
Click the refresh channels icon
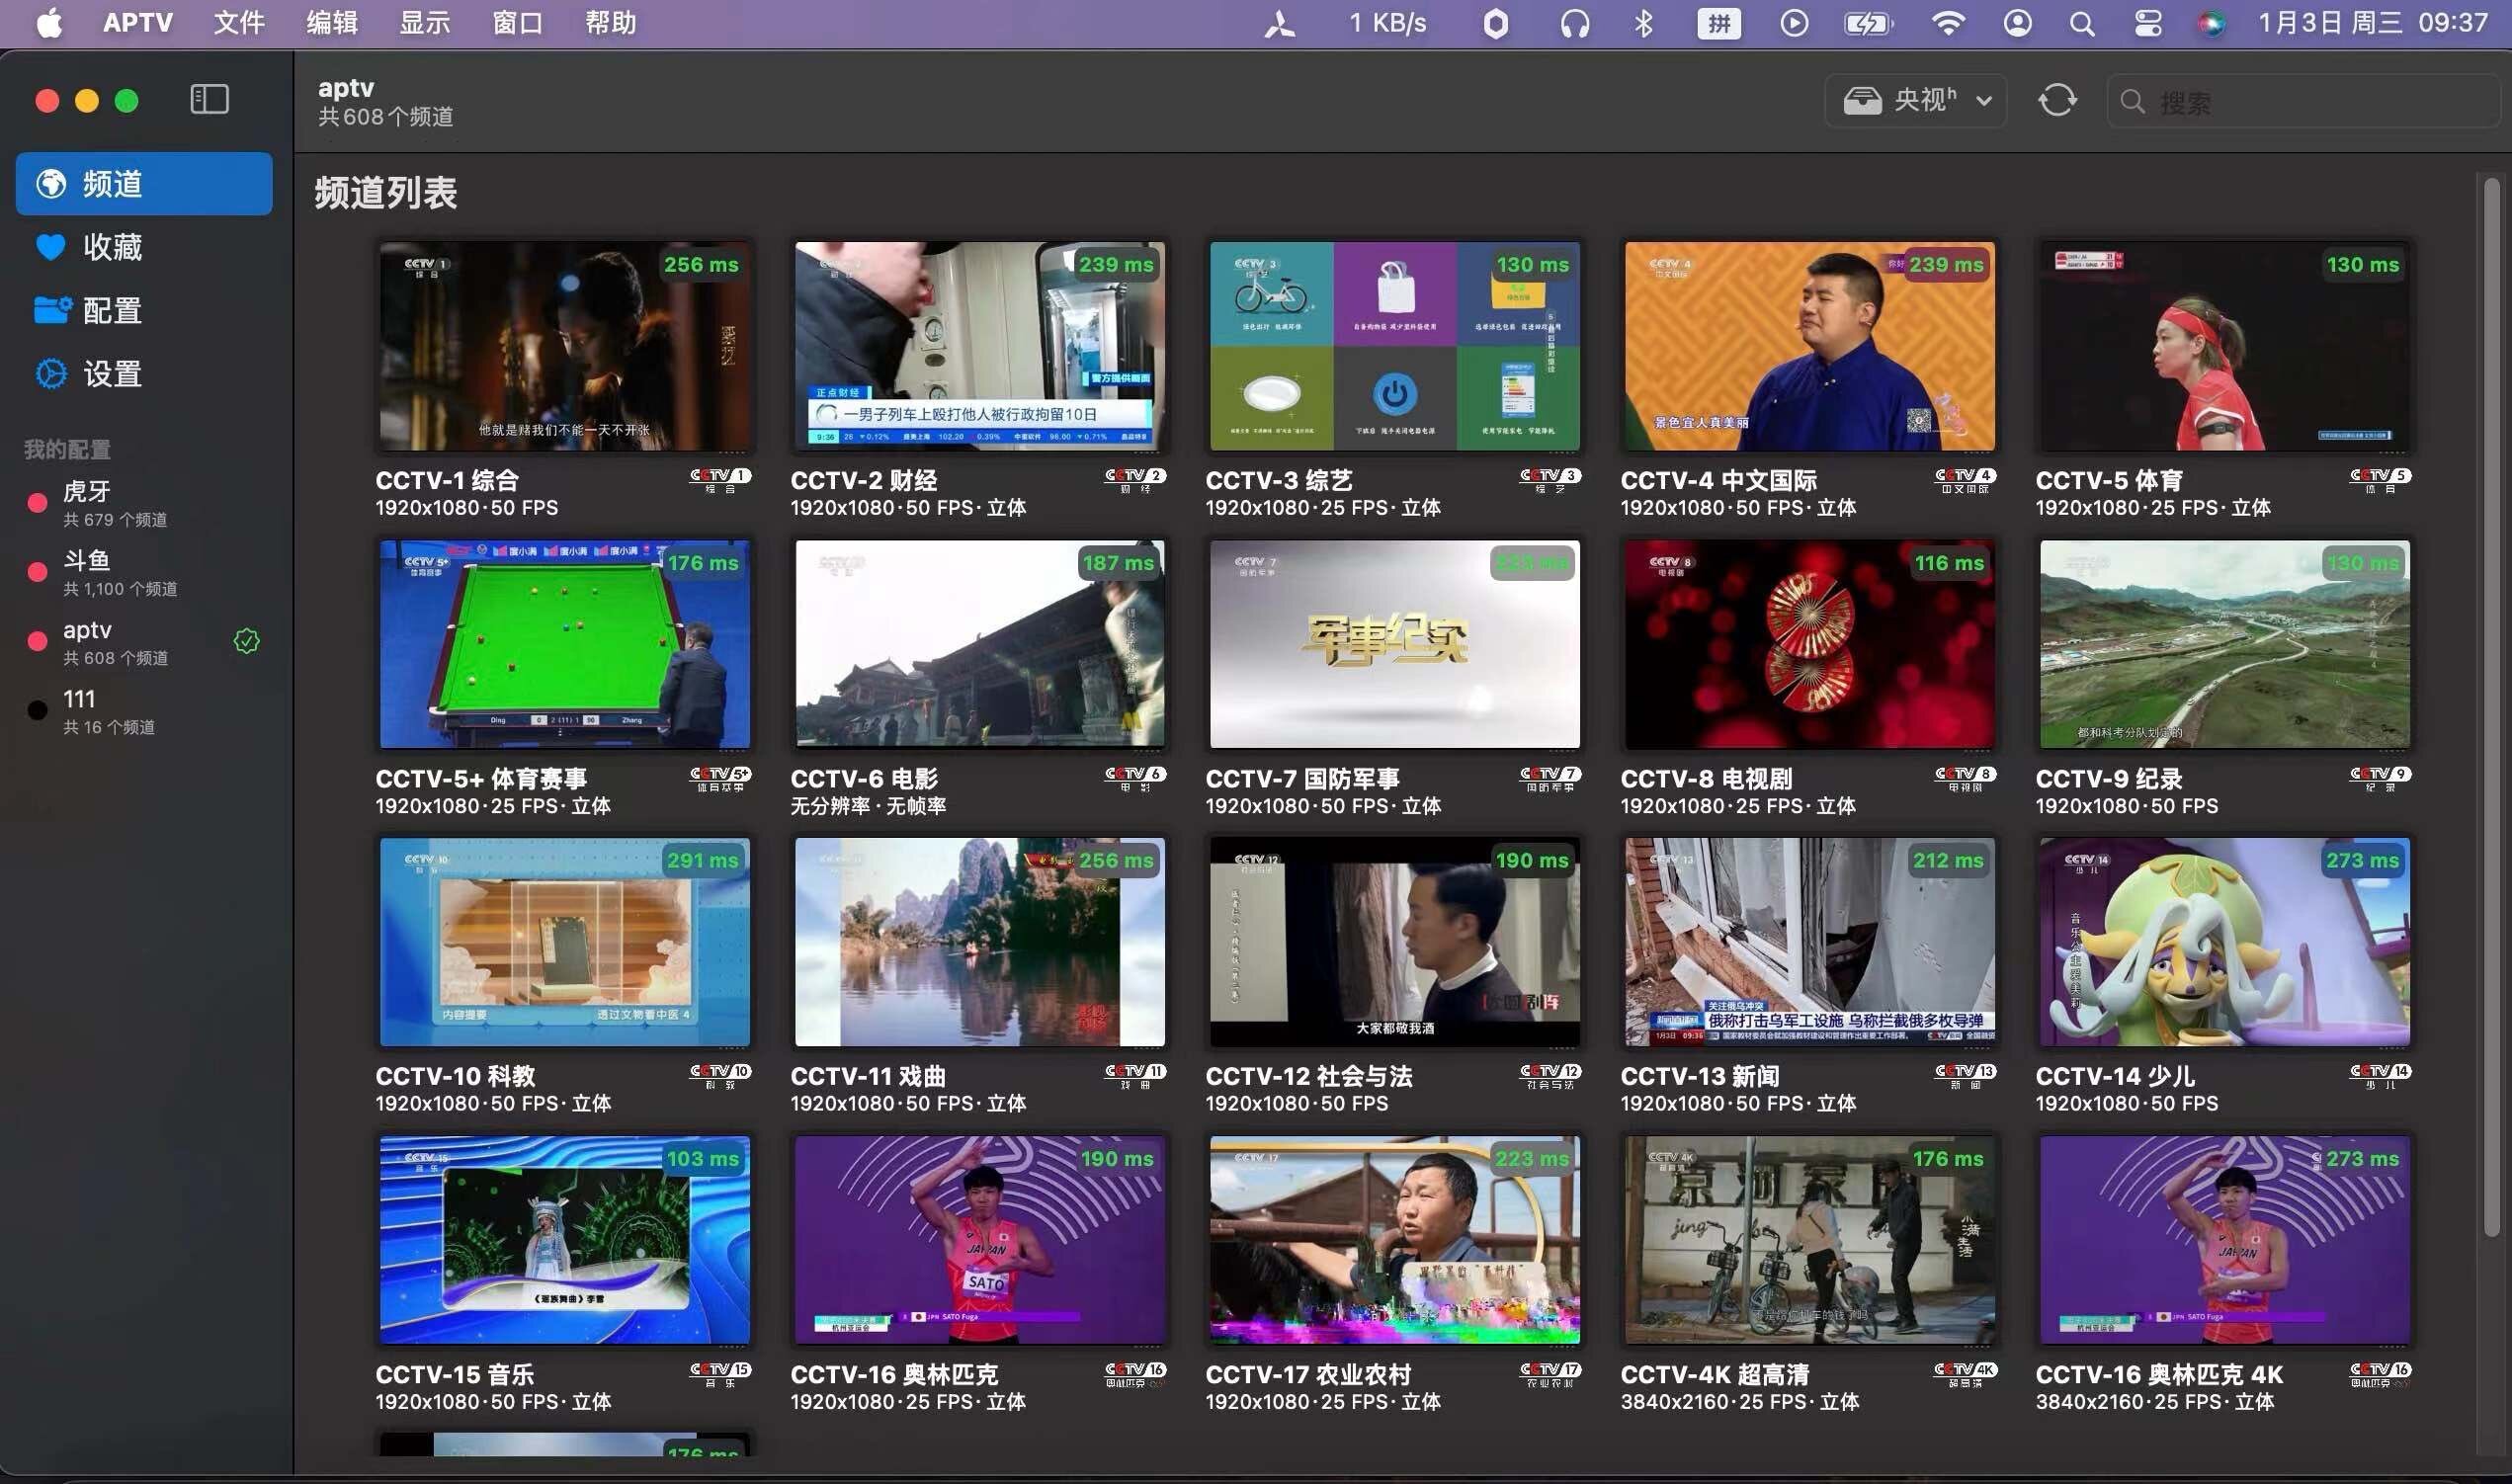pyautogui.click(x=2057, y=100)
